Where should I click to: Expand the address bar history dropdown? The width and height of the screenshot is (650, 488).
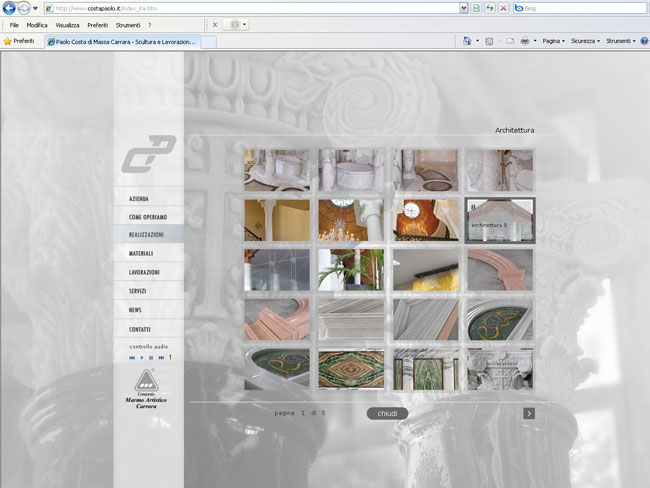coord(464,8)
